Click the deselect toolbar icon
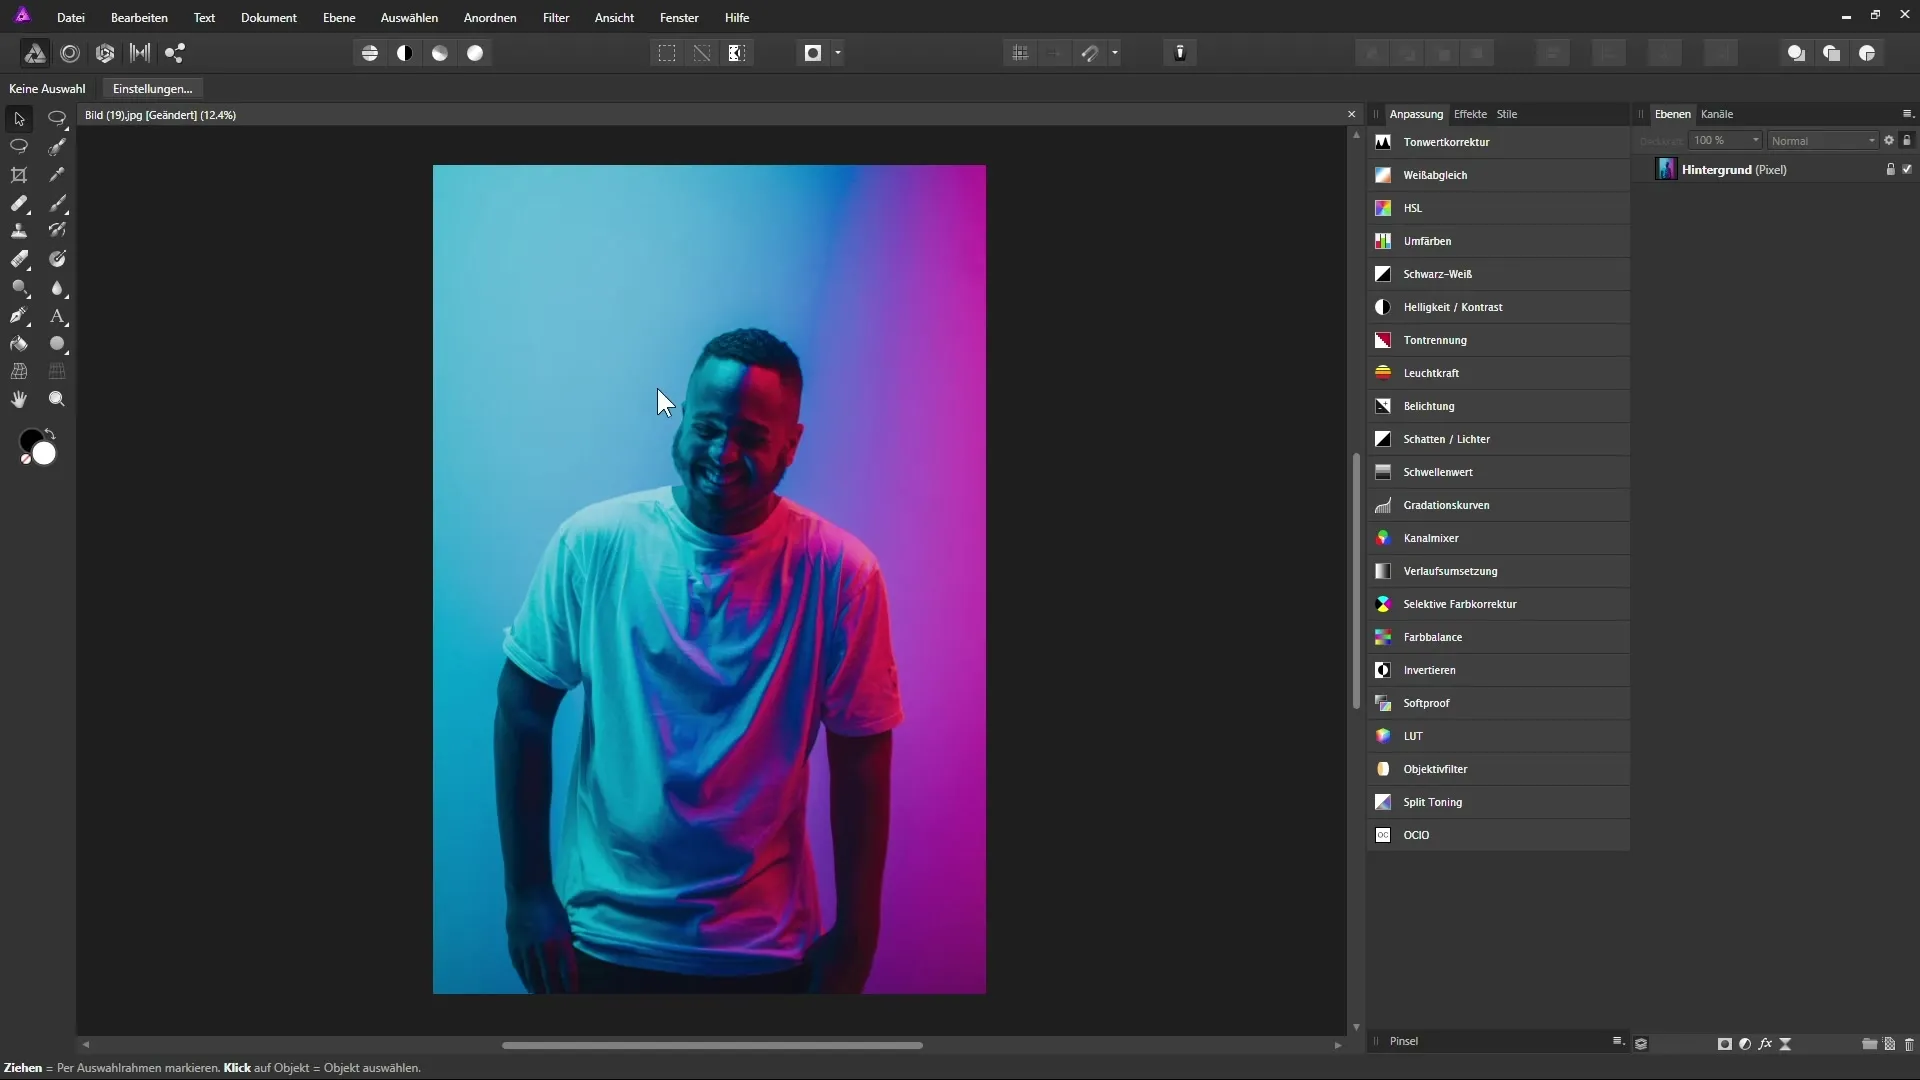Screen dimensions: 1920x1080 pyautogui.click(x=702, y=53)
